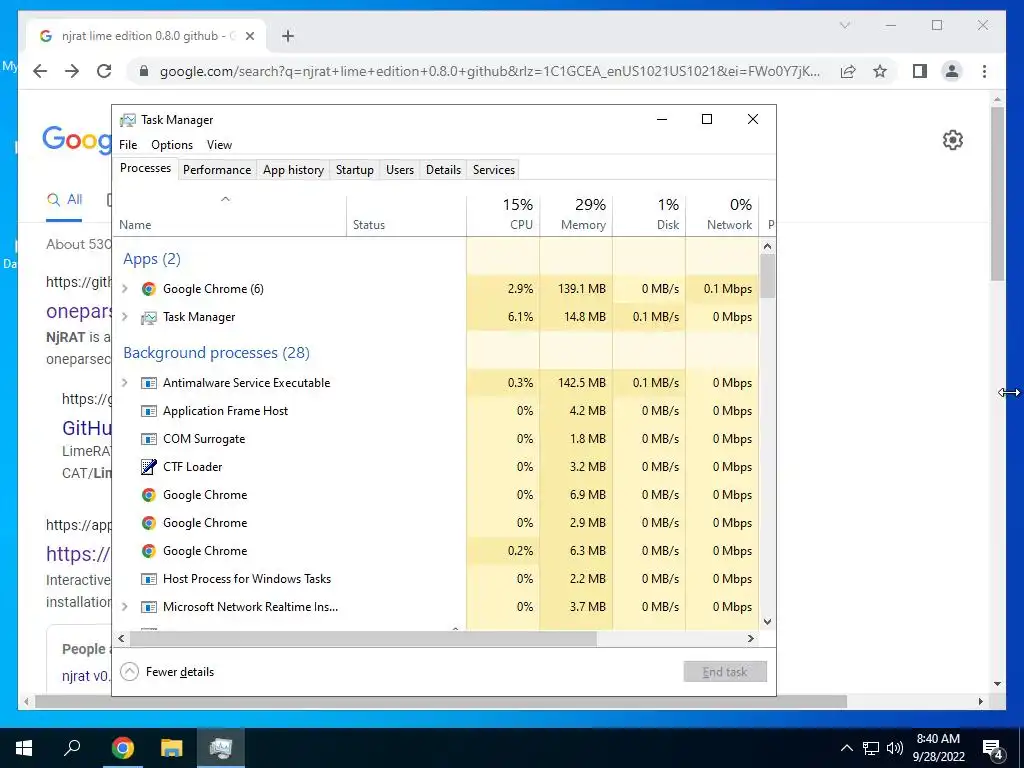
Task: Click the Task Manager horizontal scrollbar thumb
Action: (363, 639)
